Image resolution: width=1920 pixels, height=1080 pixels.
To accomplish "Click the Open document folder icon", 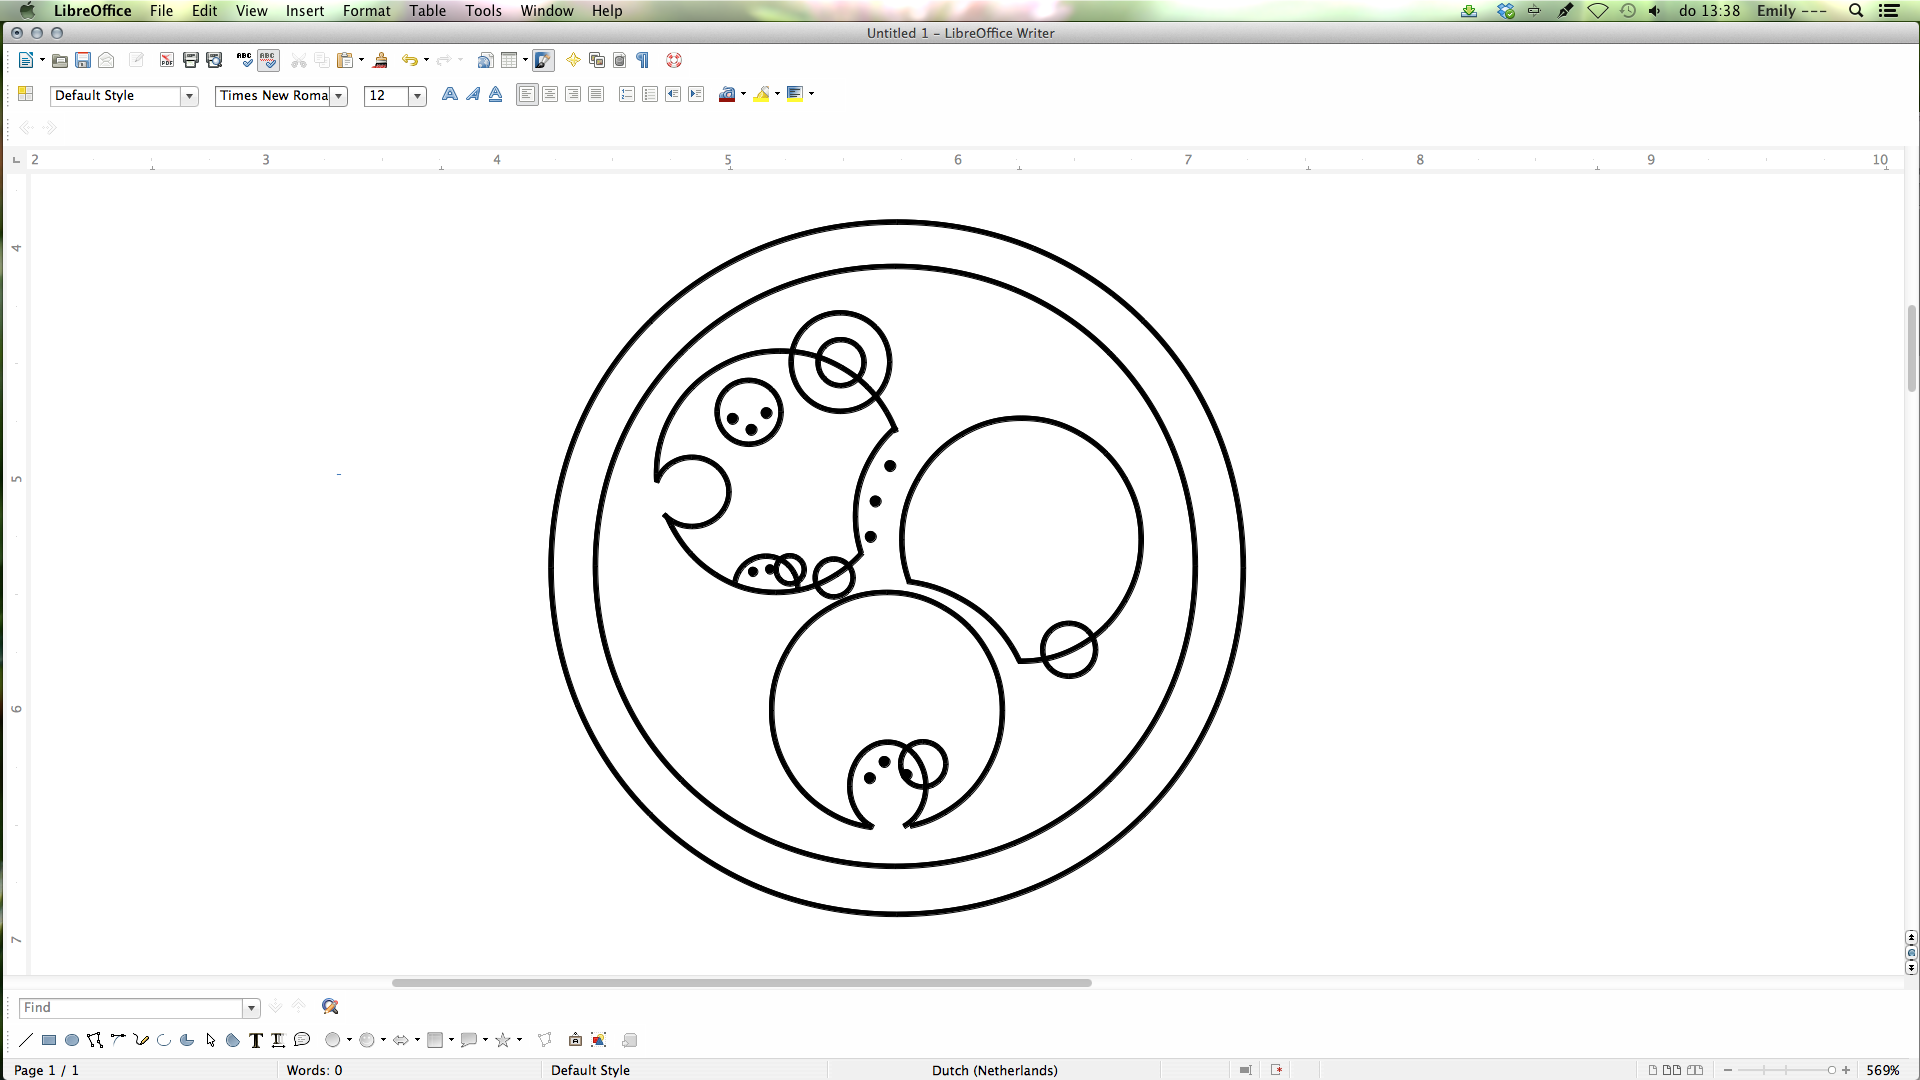I will [60, 61].
